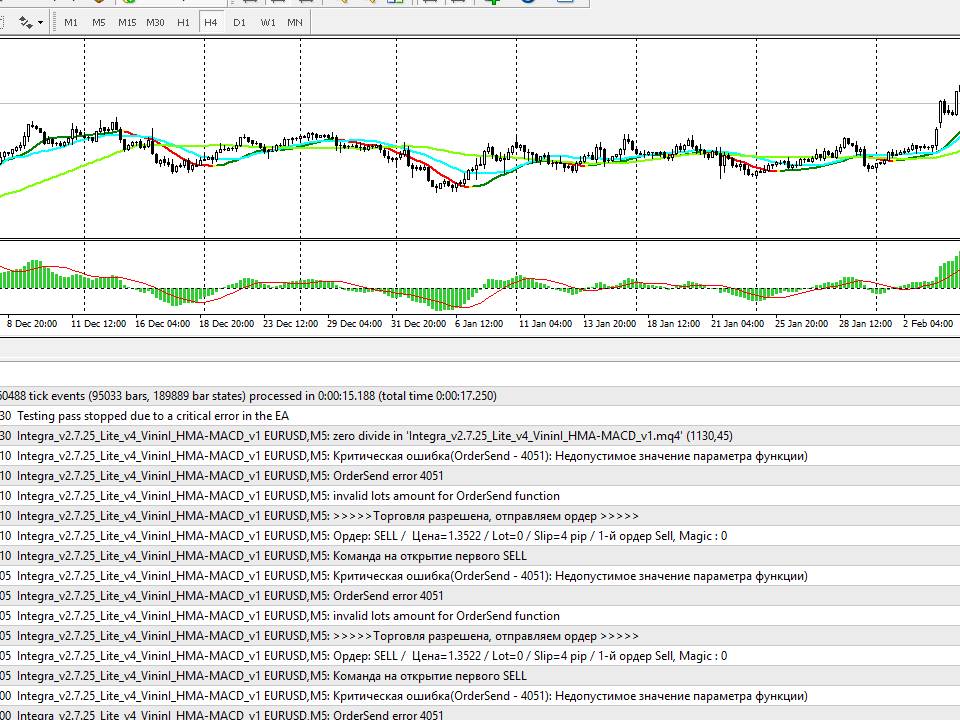Change the chart period to H1

coord(183,23)
